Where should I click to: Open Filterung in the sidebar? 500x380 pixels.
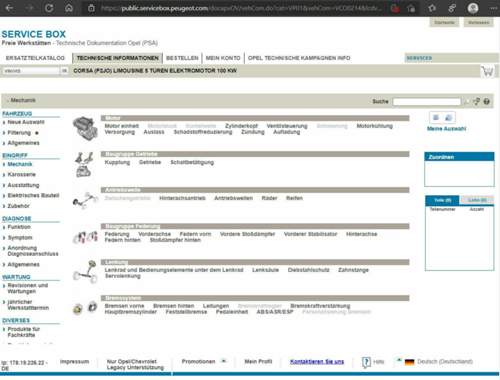pyautogui.click(x=19, y=133)
